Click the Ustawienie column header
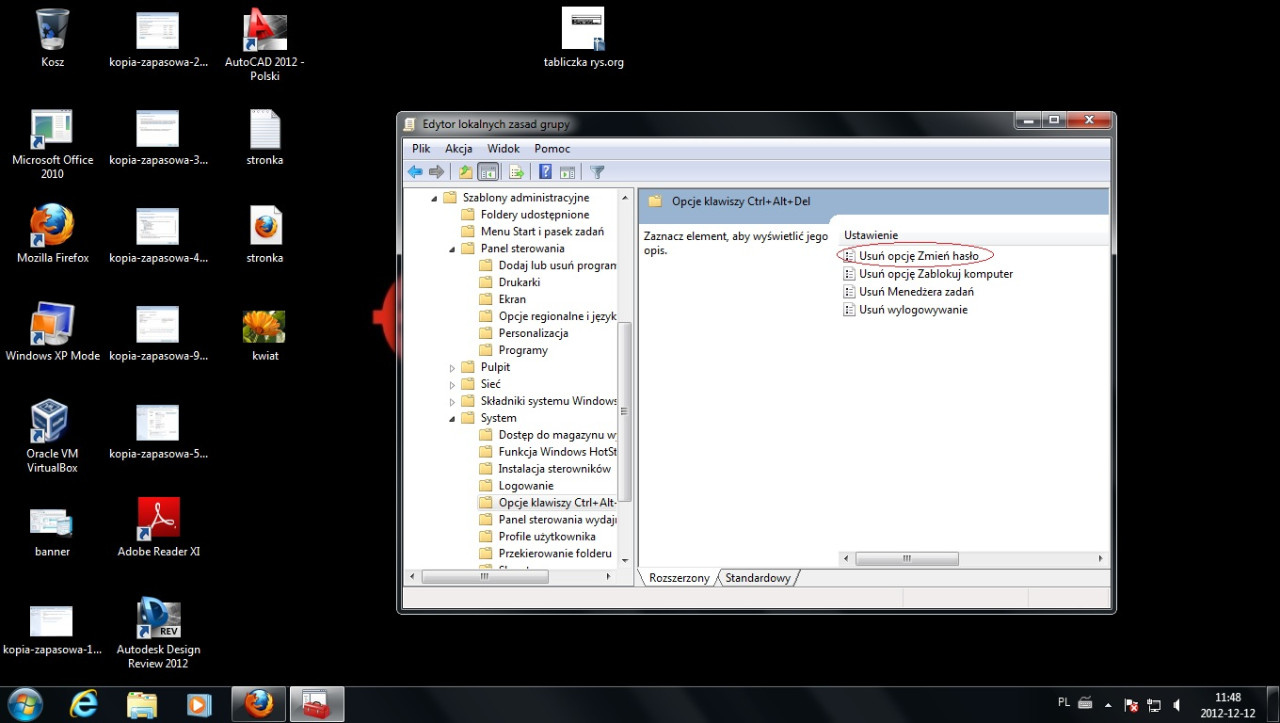Screen dimensions: 1280x723 coord(870,235)
